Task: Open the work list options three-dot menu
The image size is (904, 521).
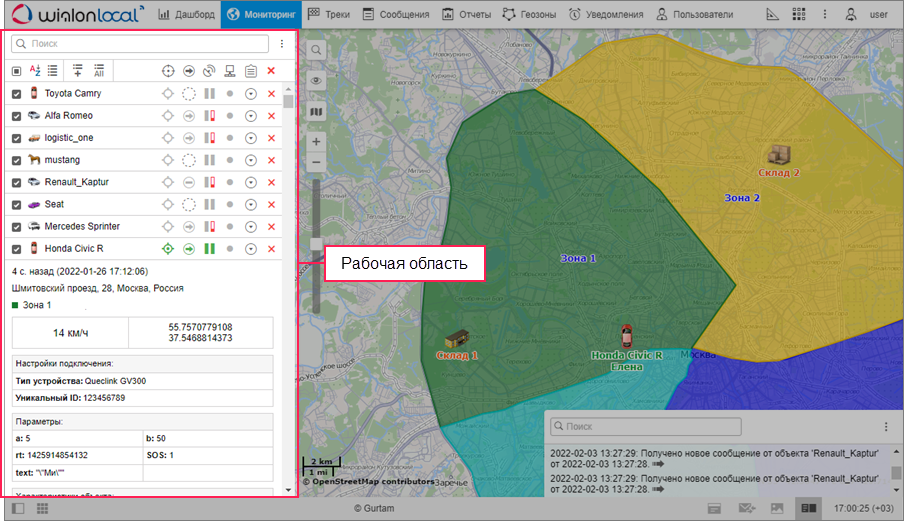Action: [x=282, y=44]
